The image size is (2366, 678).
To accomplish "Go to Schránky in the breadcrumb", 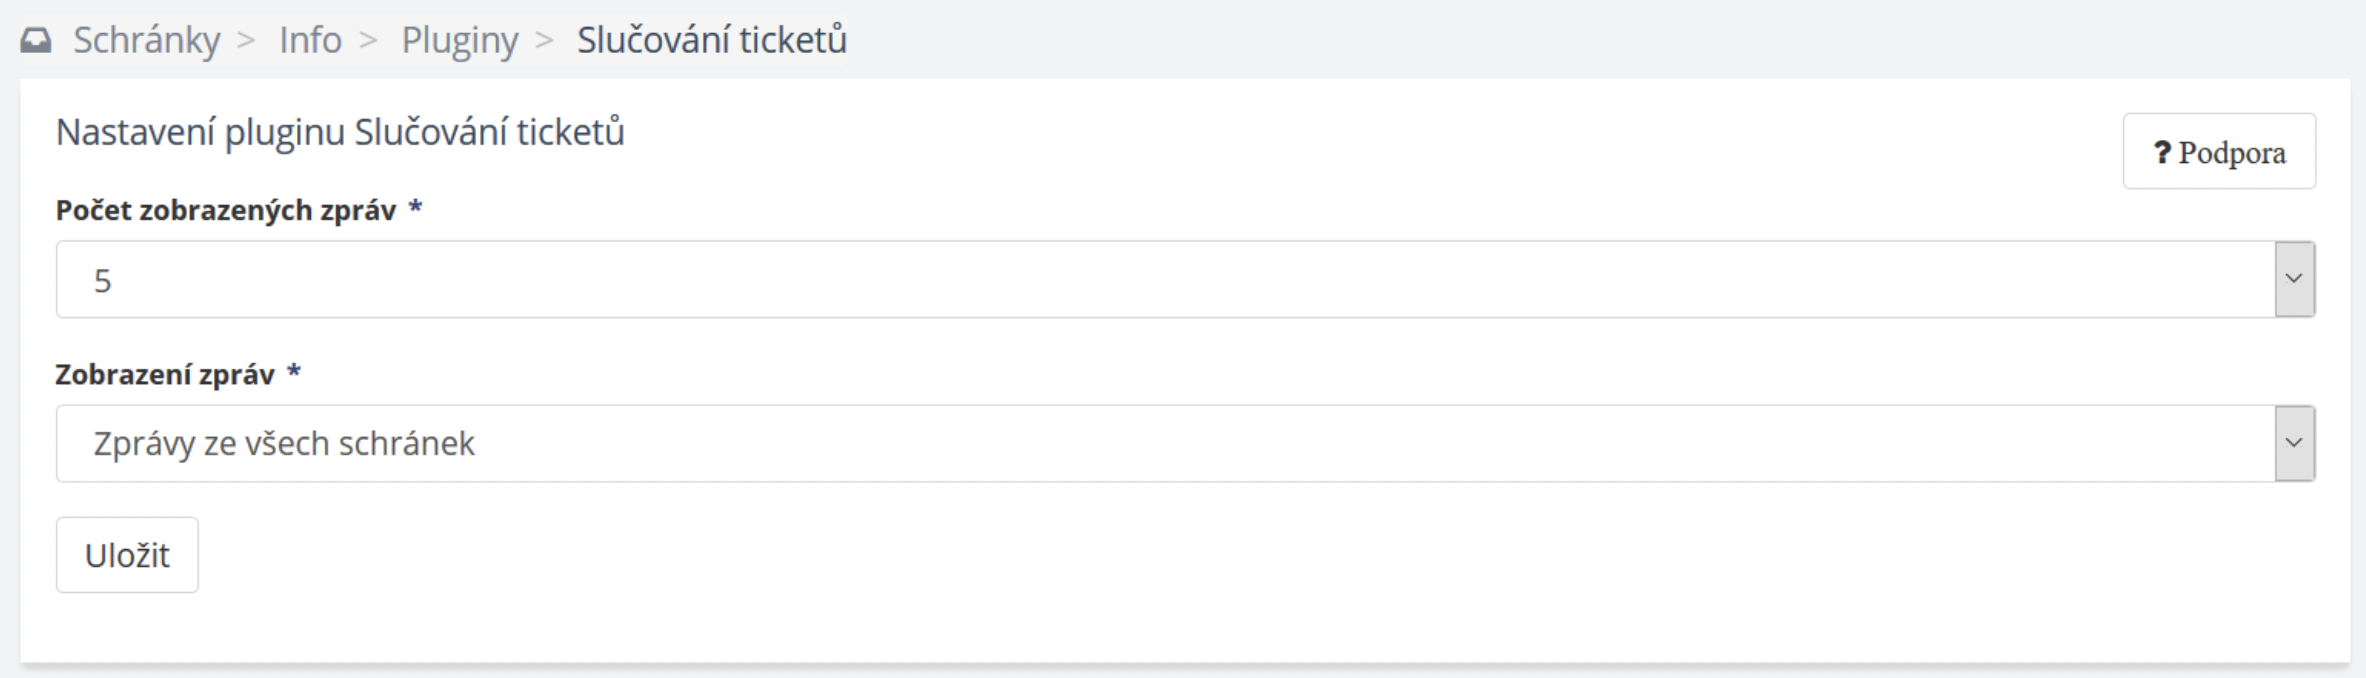I will 146,41.
